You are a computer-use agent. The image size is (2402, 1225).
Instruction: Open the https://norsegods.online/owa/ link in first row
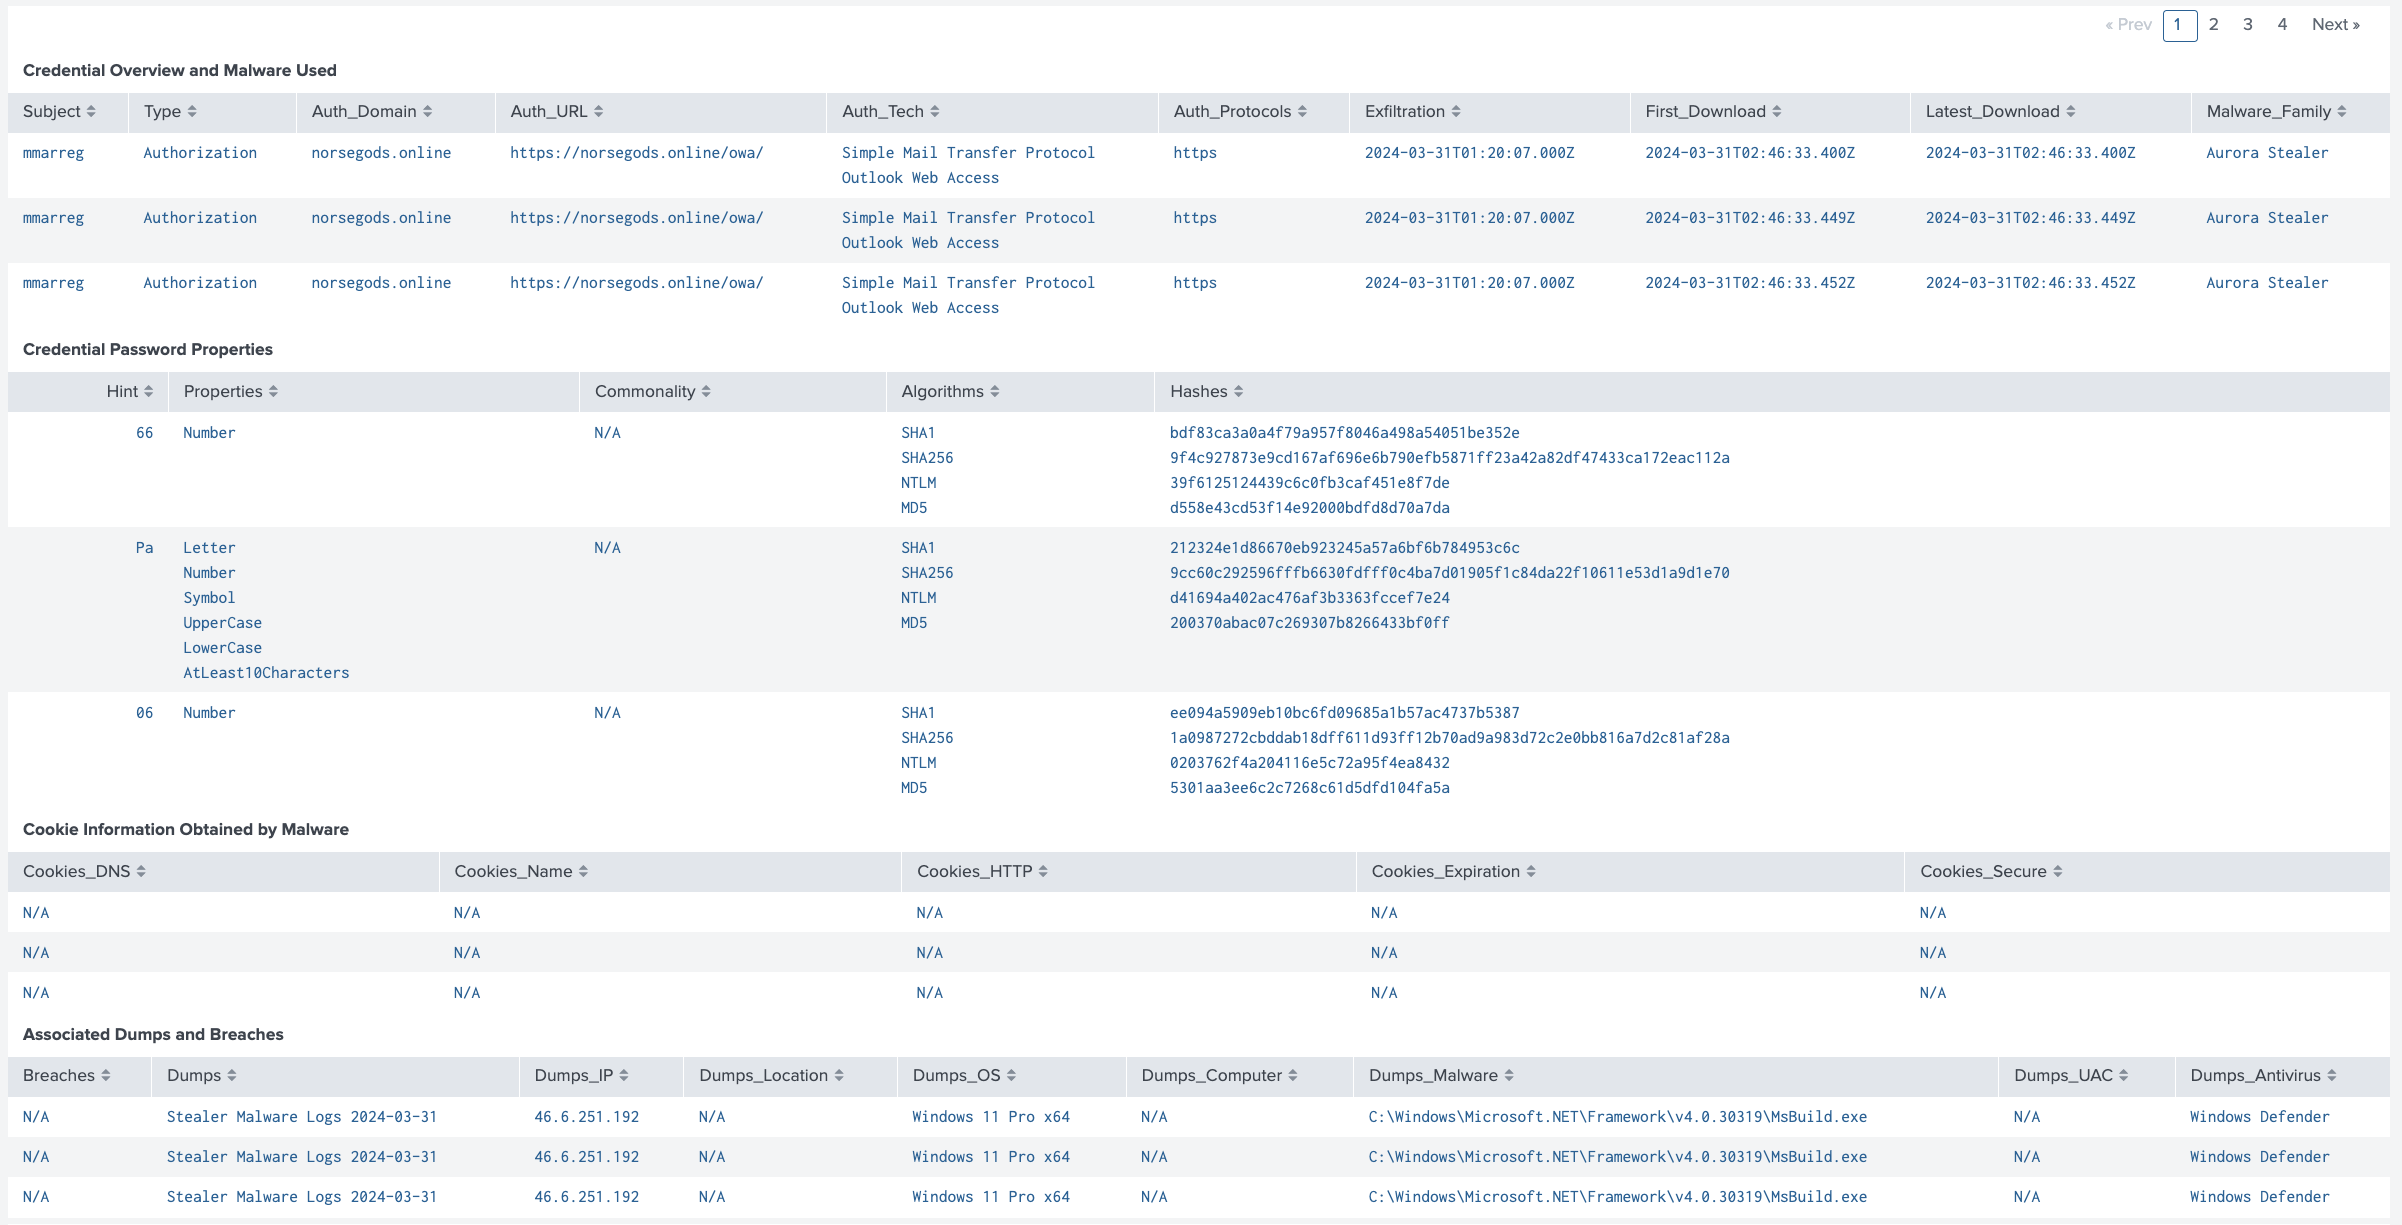pyautogui.click(x=636, y=153)
